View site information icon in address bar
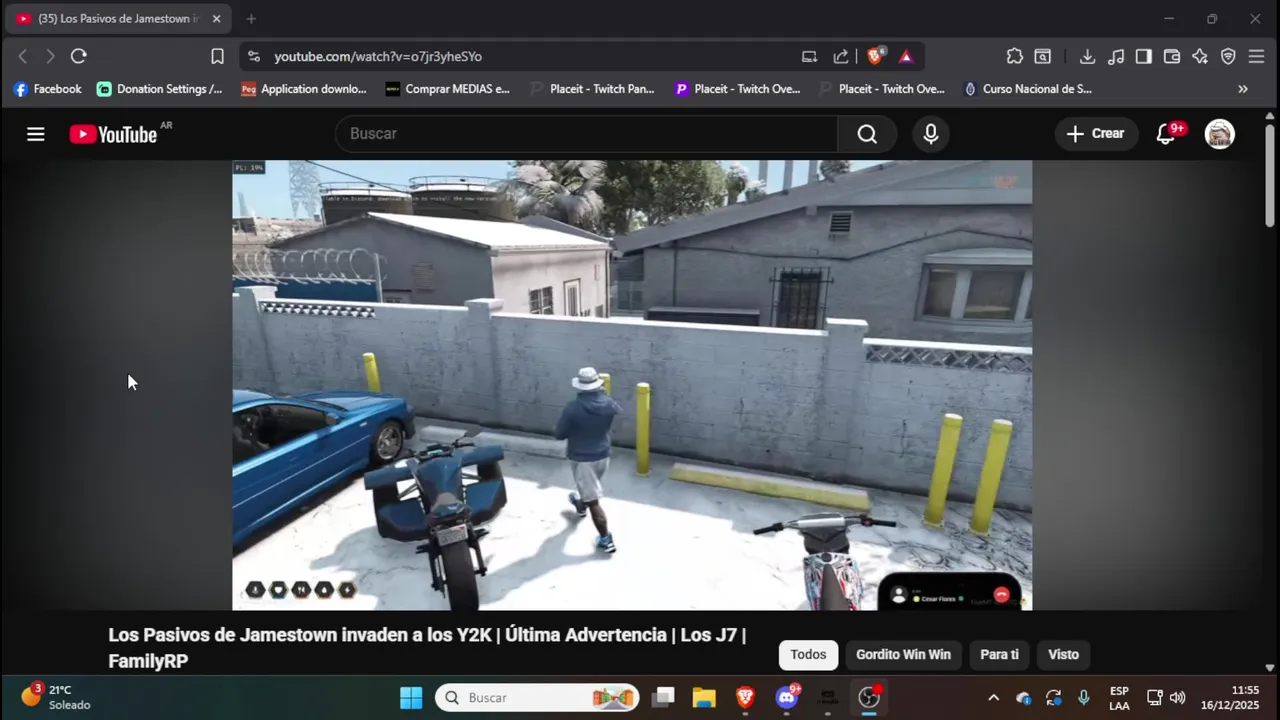The image size is (1280, 720). point(254,57)
